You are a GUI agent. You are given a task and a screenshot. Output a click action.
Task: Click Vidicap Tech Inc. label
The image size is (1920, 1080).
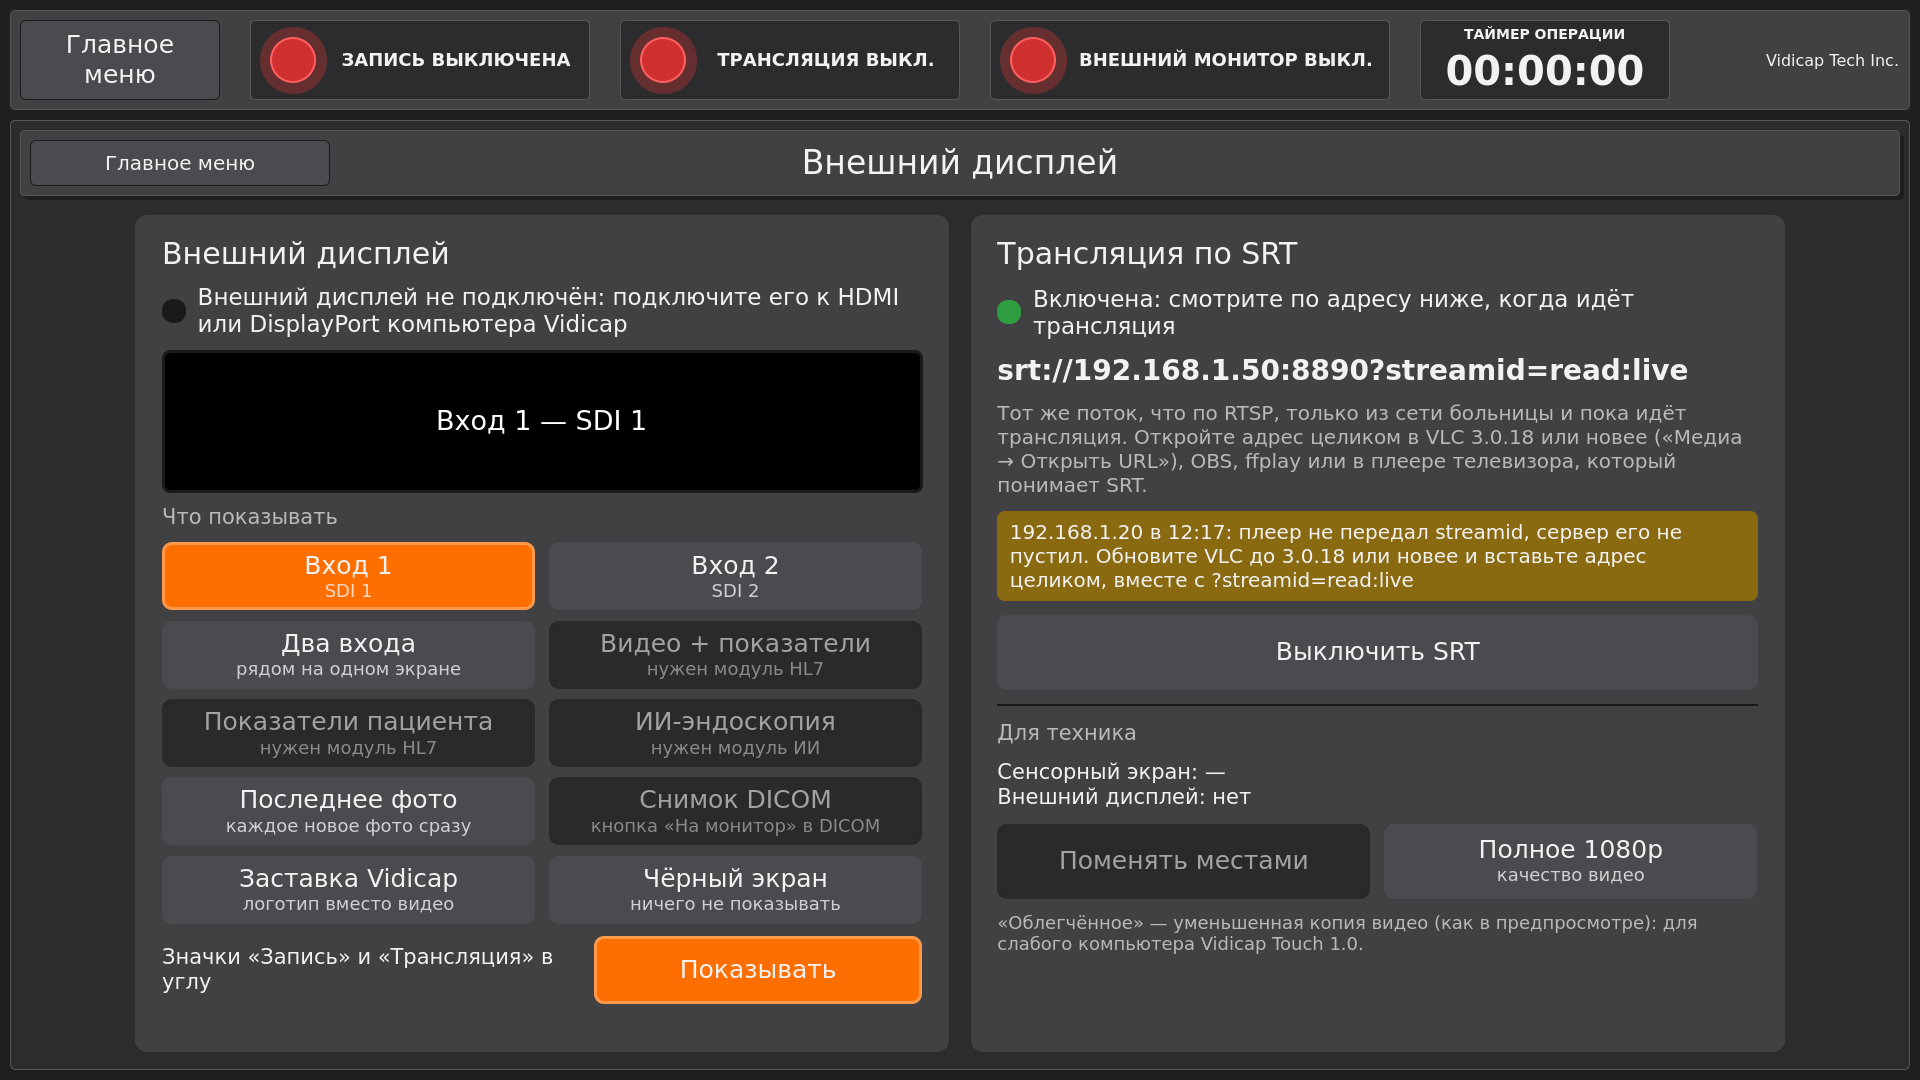(1831, 60)
